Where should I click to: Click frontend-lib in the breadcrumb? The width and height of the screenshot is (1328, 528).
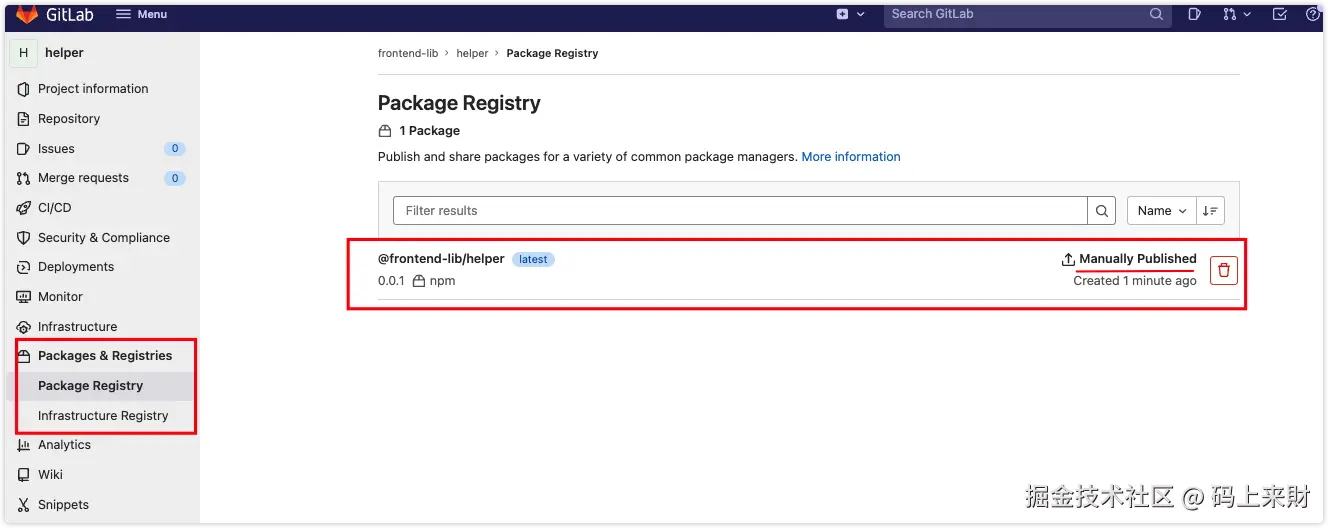pos(408,53)
